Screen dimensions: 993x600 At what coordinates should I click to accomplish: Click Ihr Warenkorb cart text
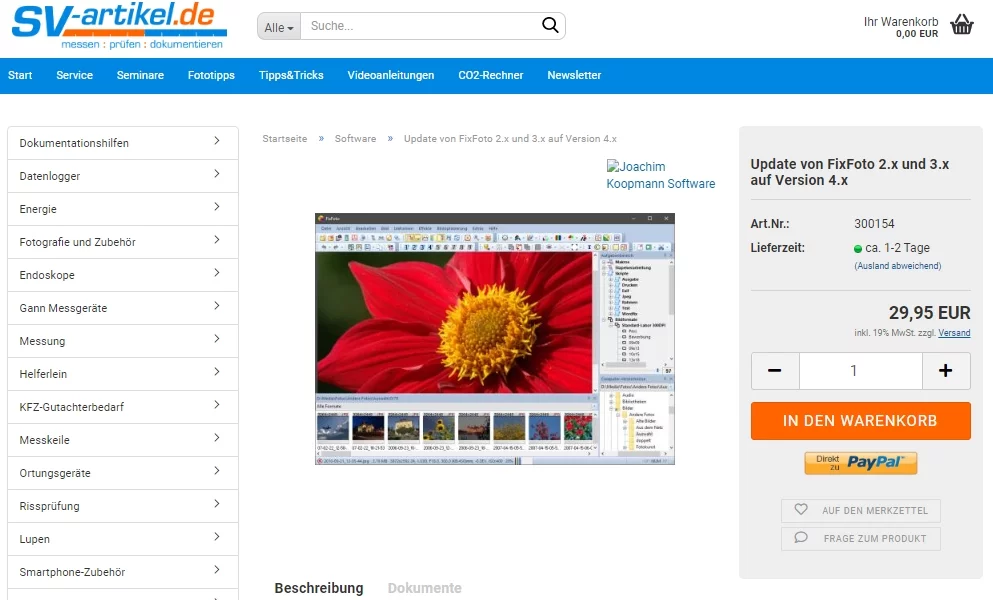901,22
